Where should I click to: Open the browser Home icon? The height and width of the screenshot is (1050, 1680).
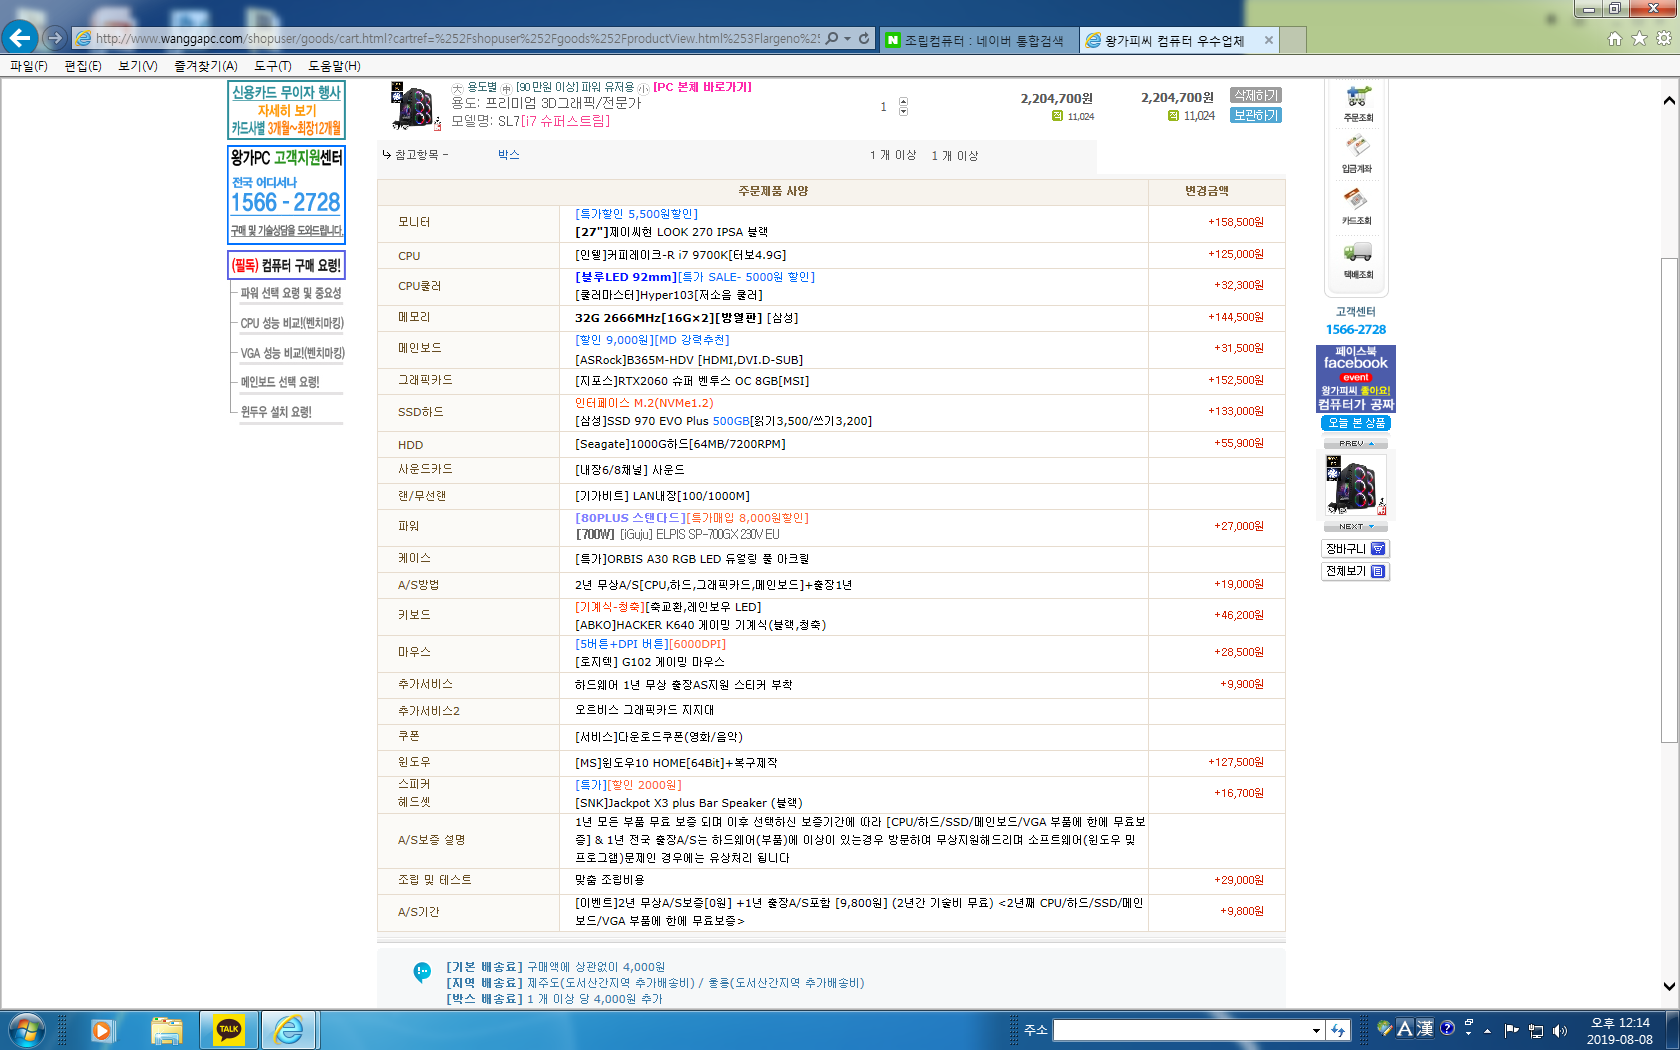pyautogui.click(x=1614, y=39)
